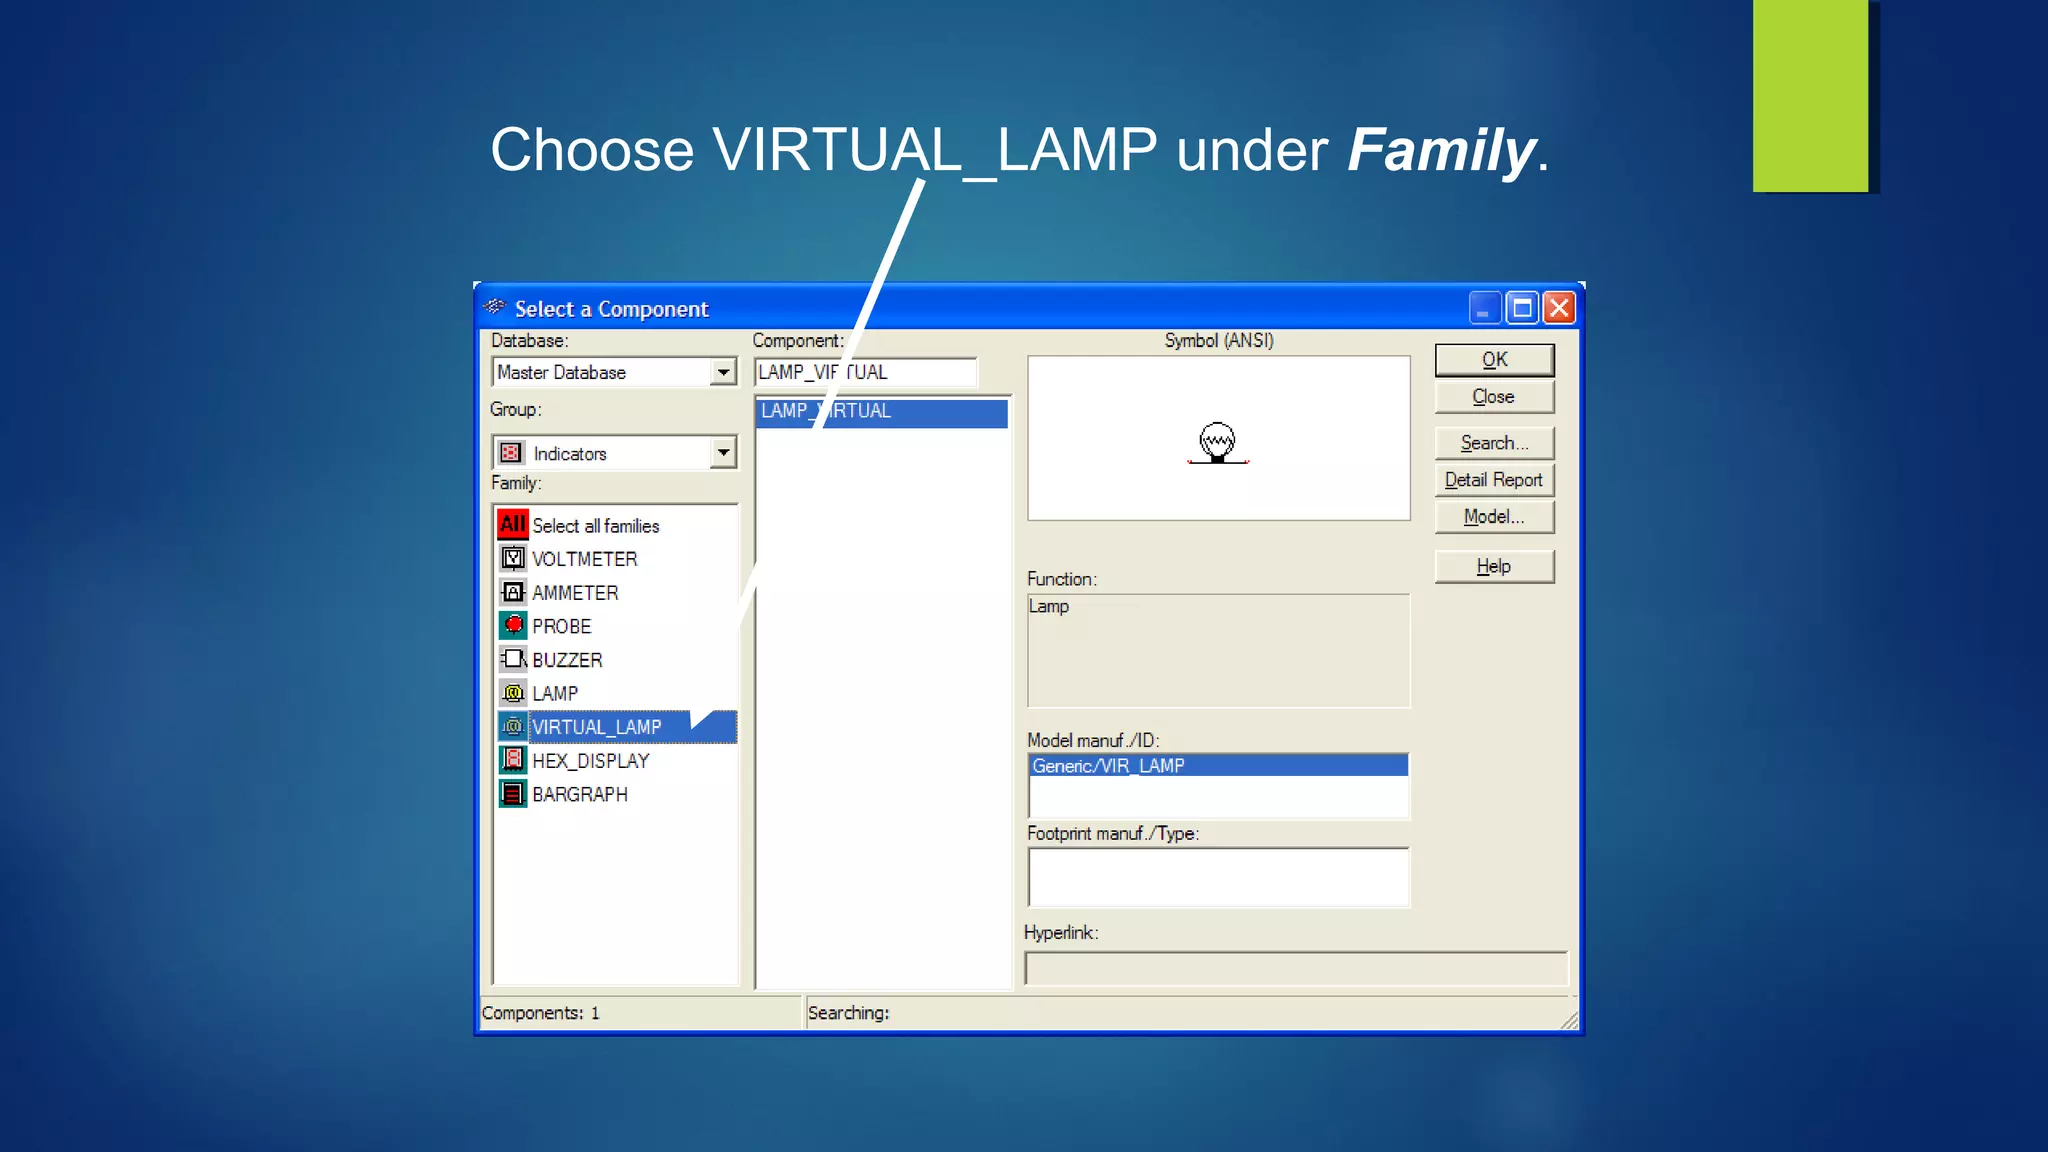Select the HEX_DISPLAY family row

[617, 760]
